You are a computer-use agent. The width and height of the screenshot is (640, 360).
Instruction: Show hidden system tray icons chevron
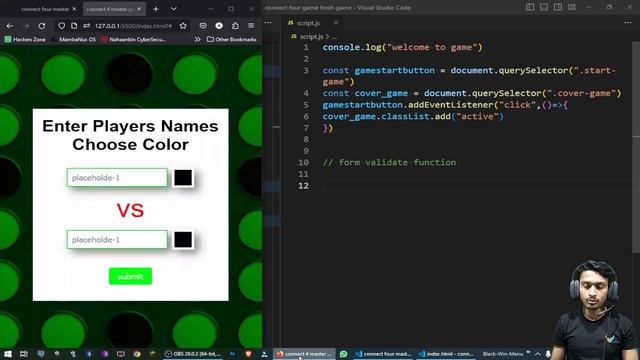click(538, 354)
